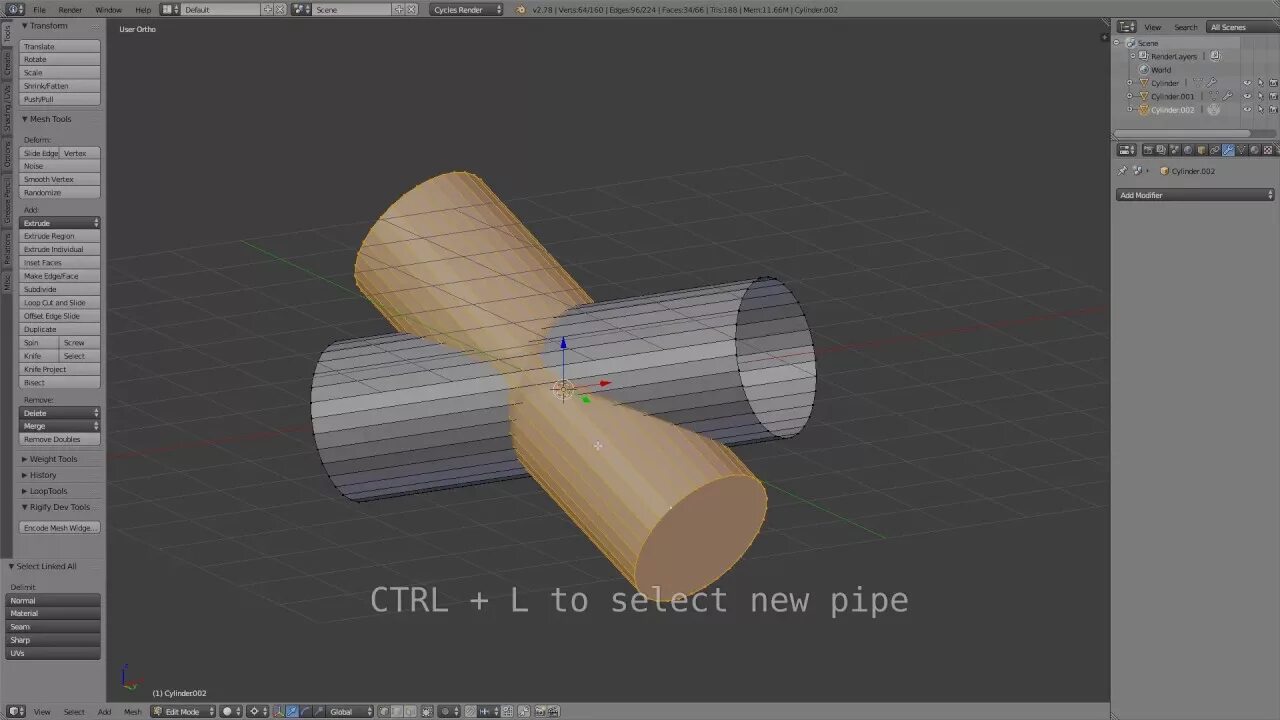Switch to edge select mode
The image size is (1280, 720).
pyautogui.click(x=397, y=711)
